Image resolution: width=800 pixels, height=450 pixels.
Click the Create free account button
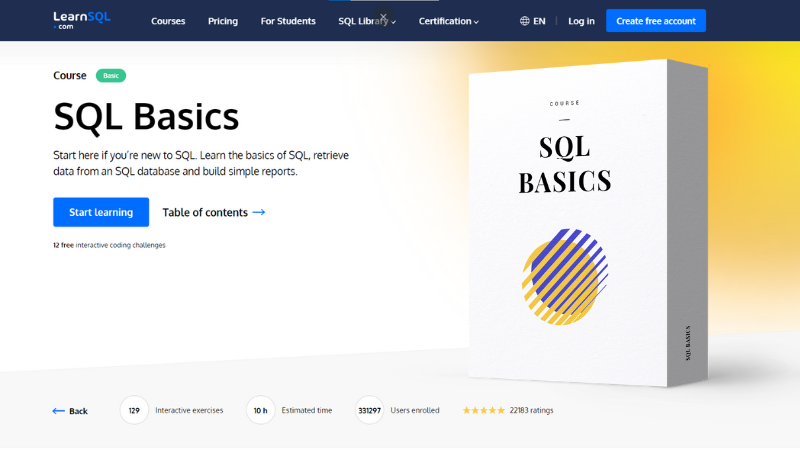(656, 20)
